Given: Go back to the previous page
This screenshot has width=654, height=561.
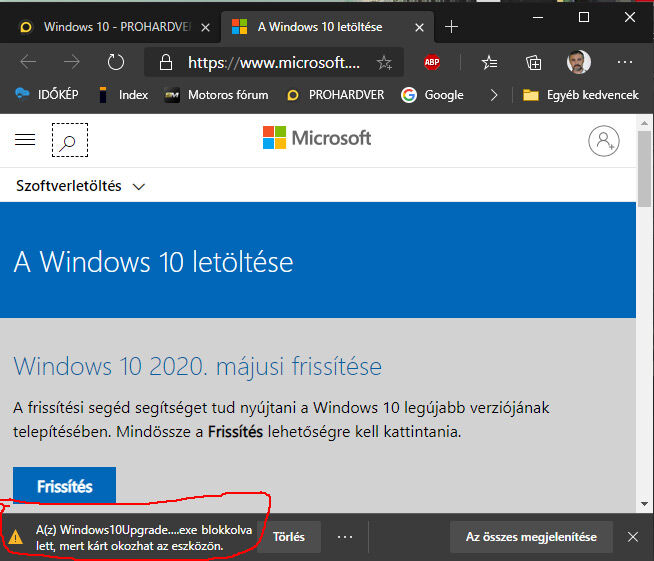Looking at the screenshot, I should (x=28, y=62).
